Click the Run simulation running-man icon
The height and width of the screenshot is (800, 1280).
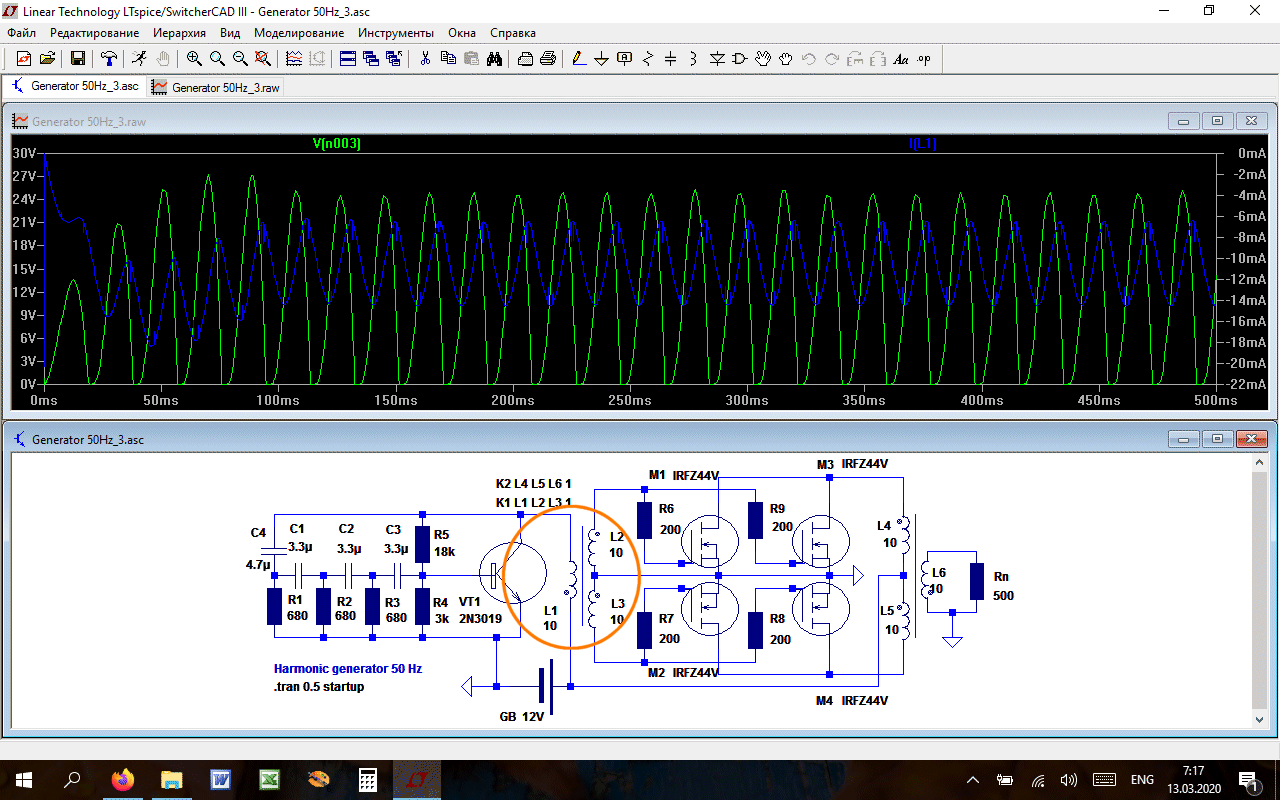click(x=140, y=59)
